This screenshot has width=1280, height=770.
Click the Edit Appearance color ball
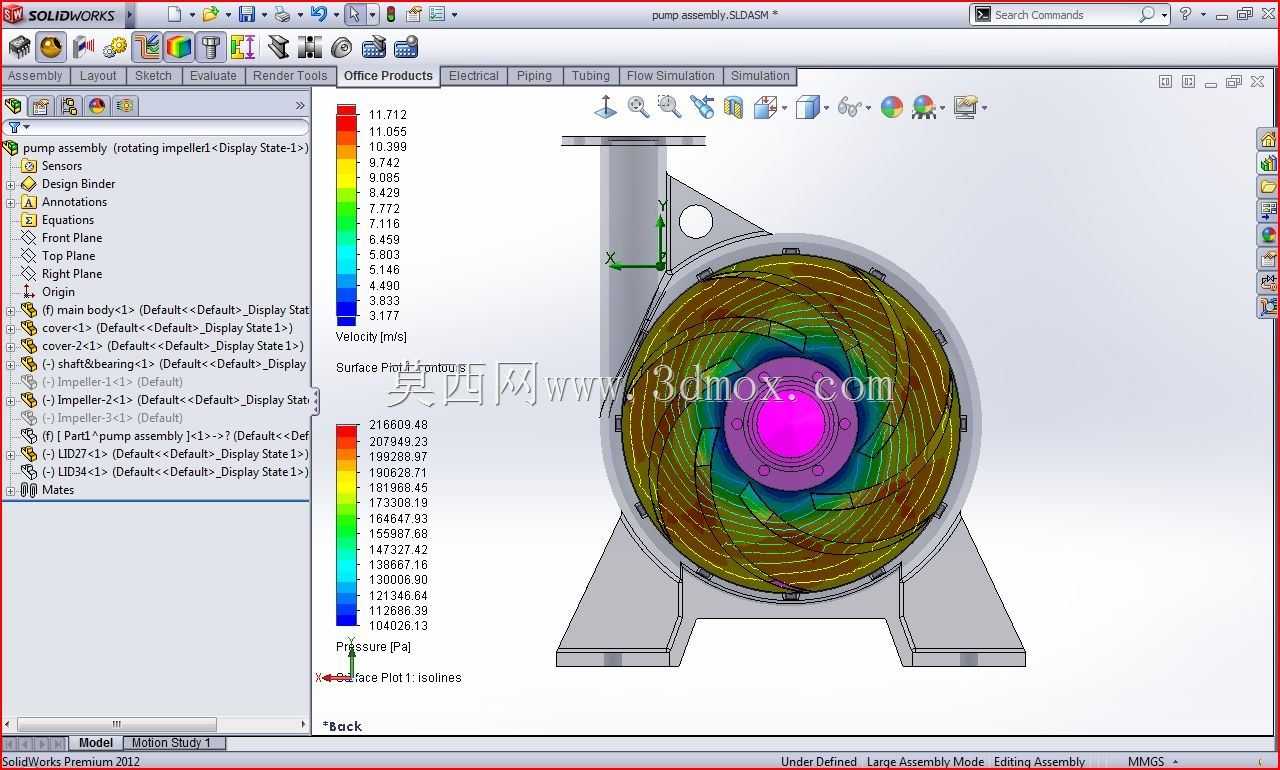point(892,107)
